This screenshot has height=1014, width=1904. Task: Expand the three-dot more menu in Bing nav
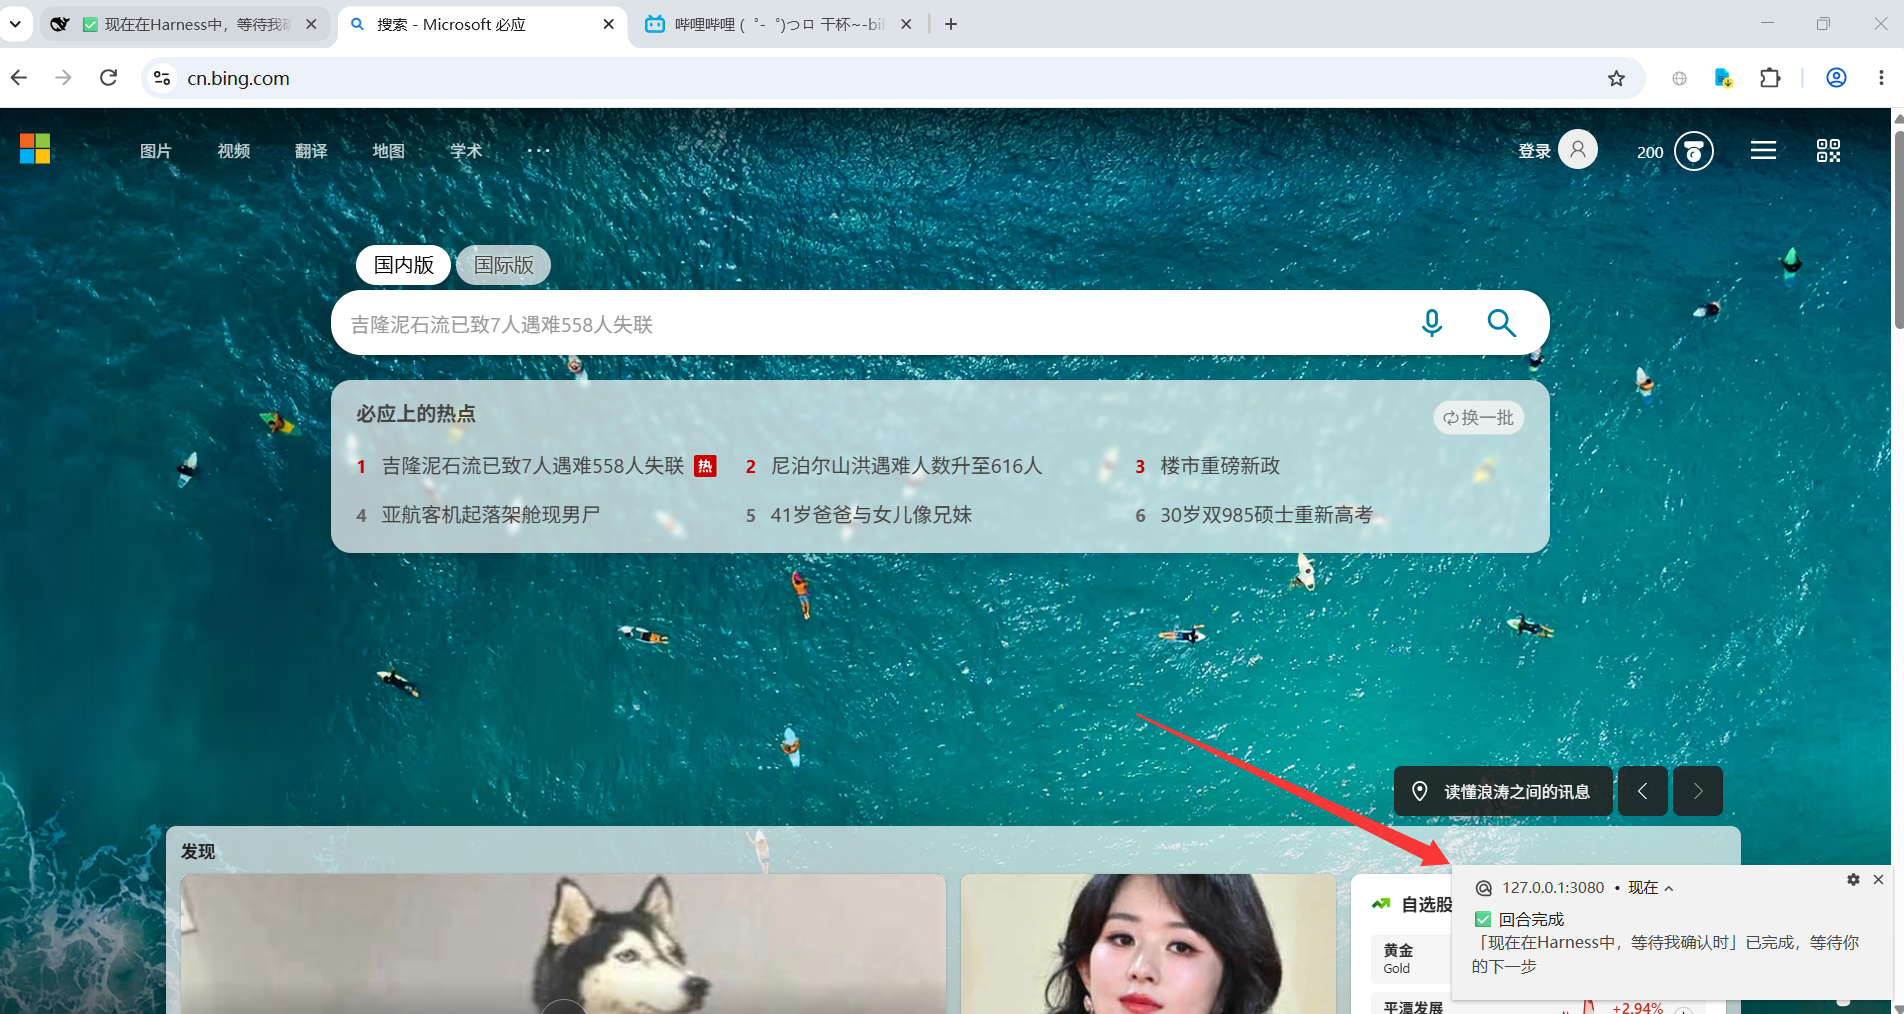coord(538,151)
